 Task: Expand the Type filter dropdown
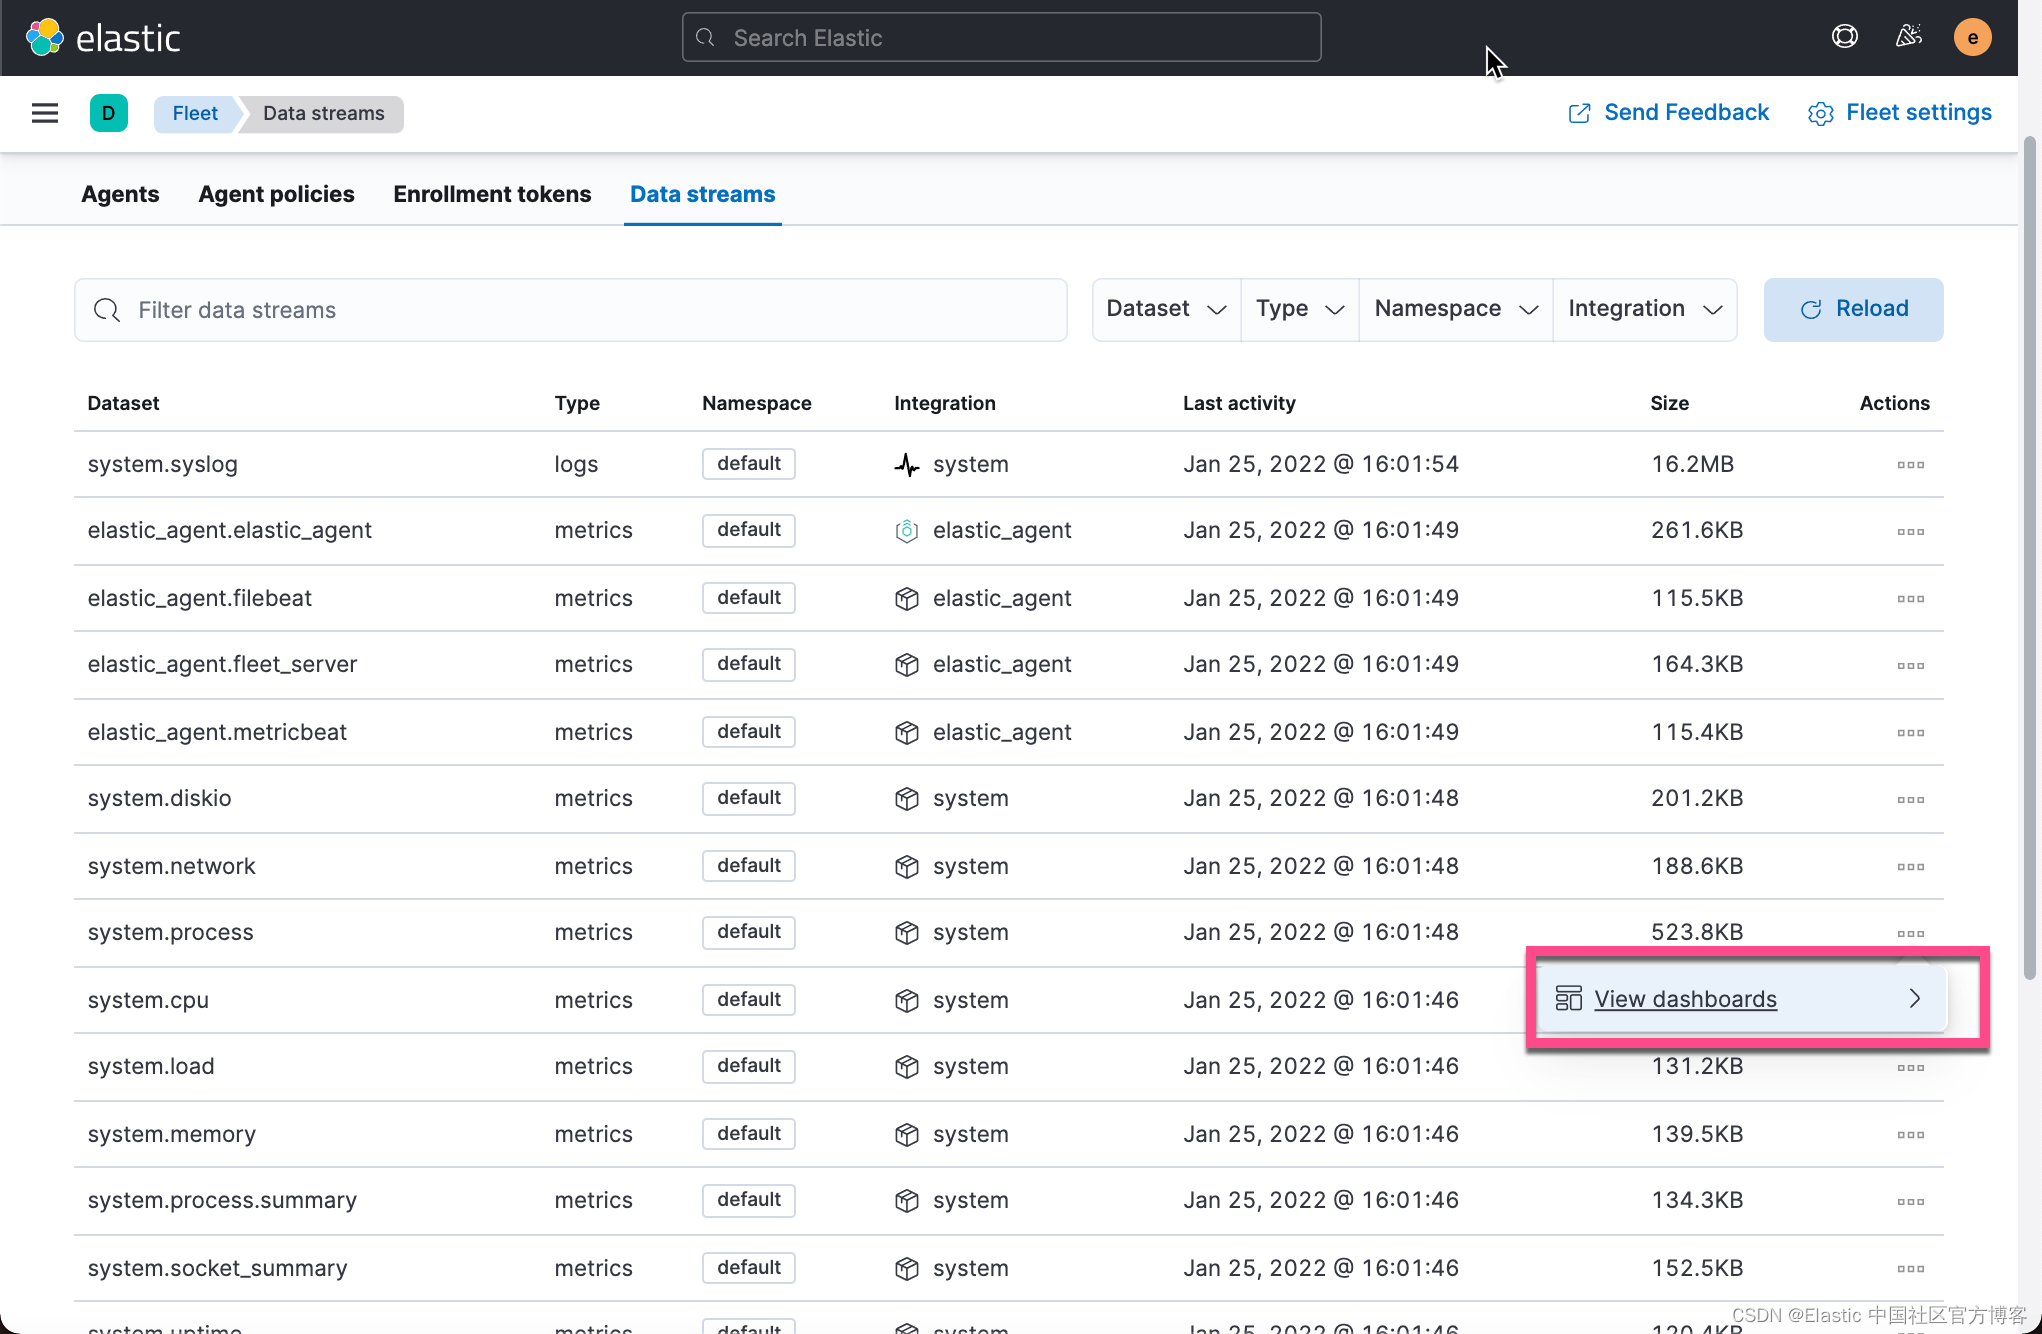click(x=1299, y=309)
